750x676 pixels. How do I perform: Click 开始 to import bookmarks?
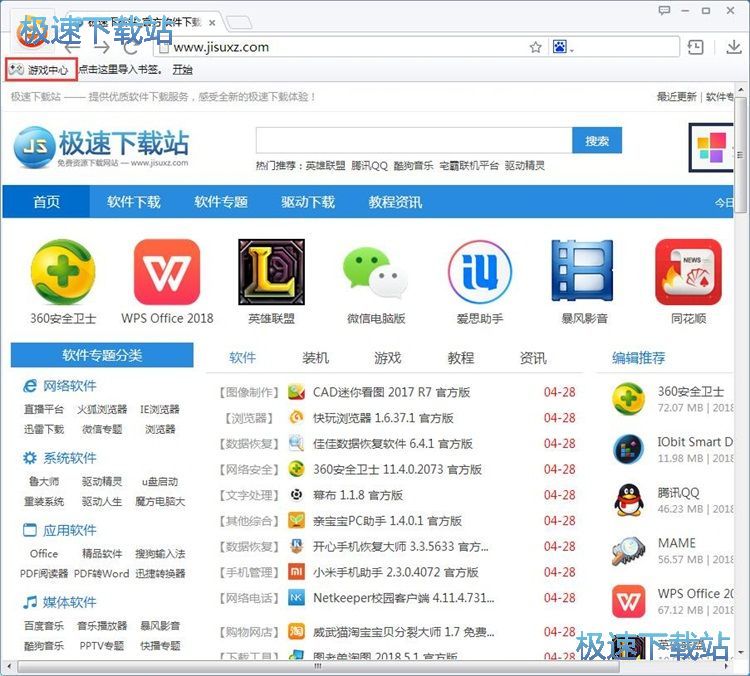pos(182,70)
